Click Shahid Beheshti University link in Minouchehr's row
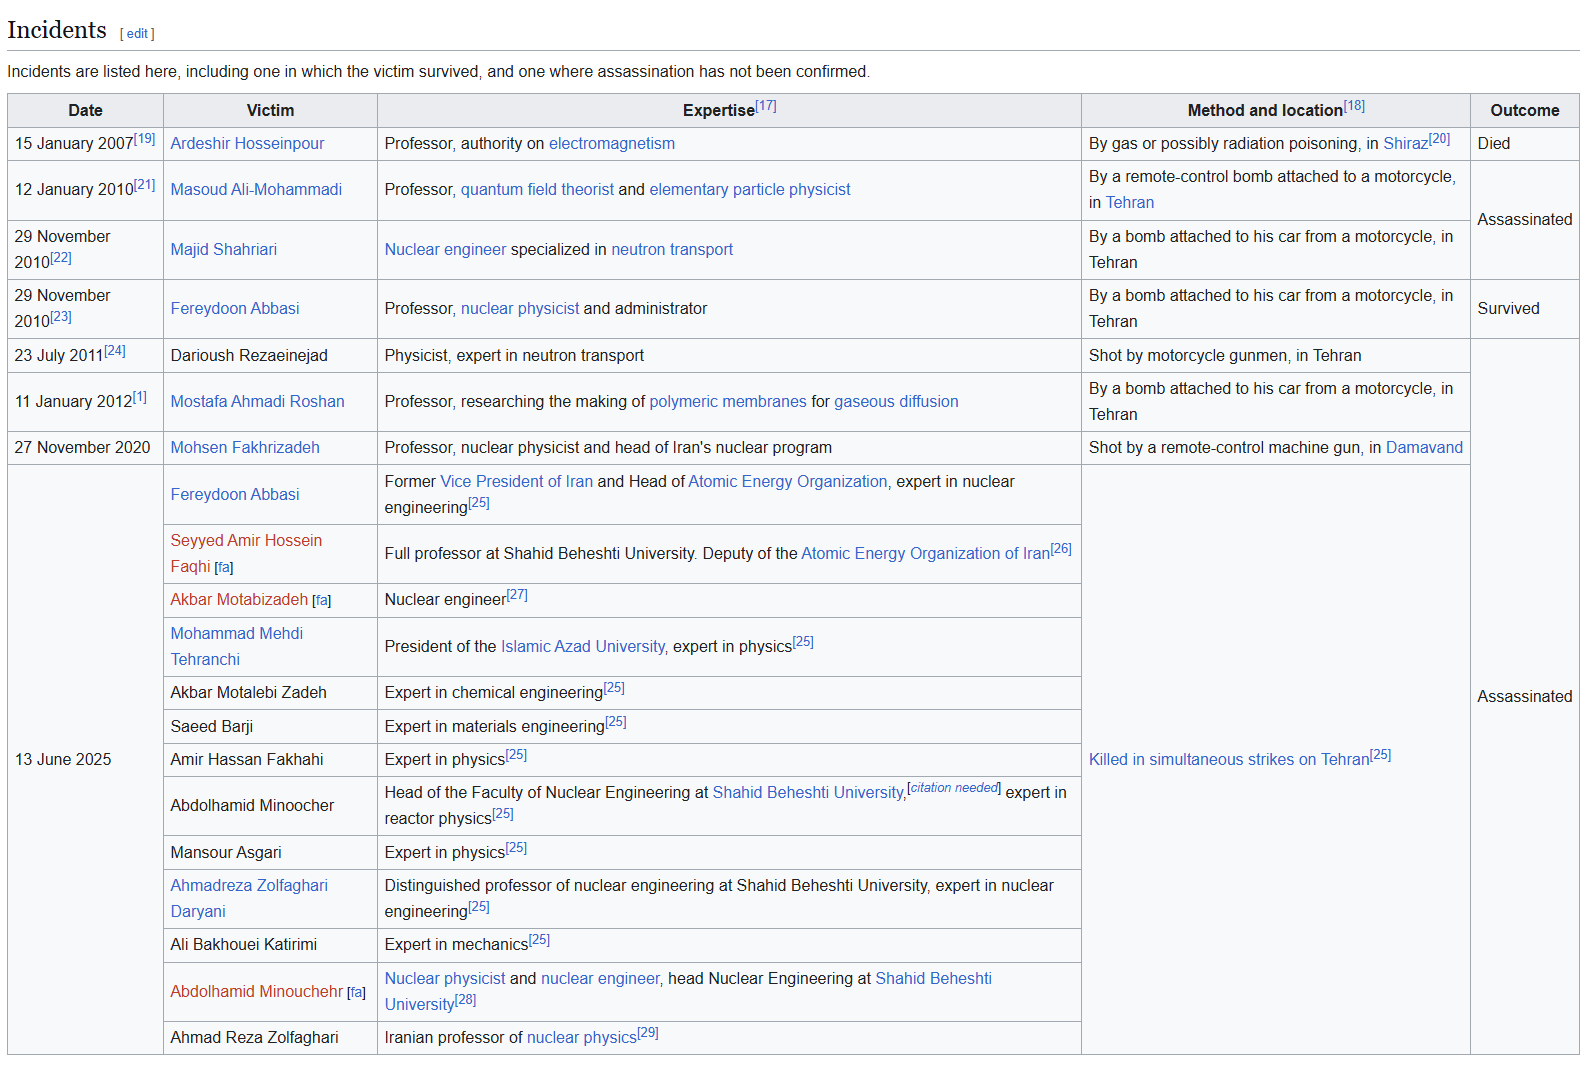This screenshot has height=1071, width=1590. coord(688,992)
